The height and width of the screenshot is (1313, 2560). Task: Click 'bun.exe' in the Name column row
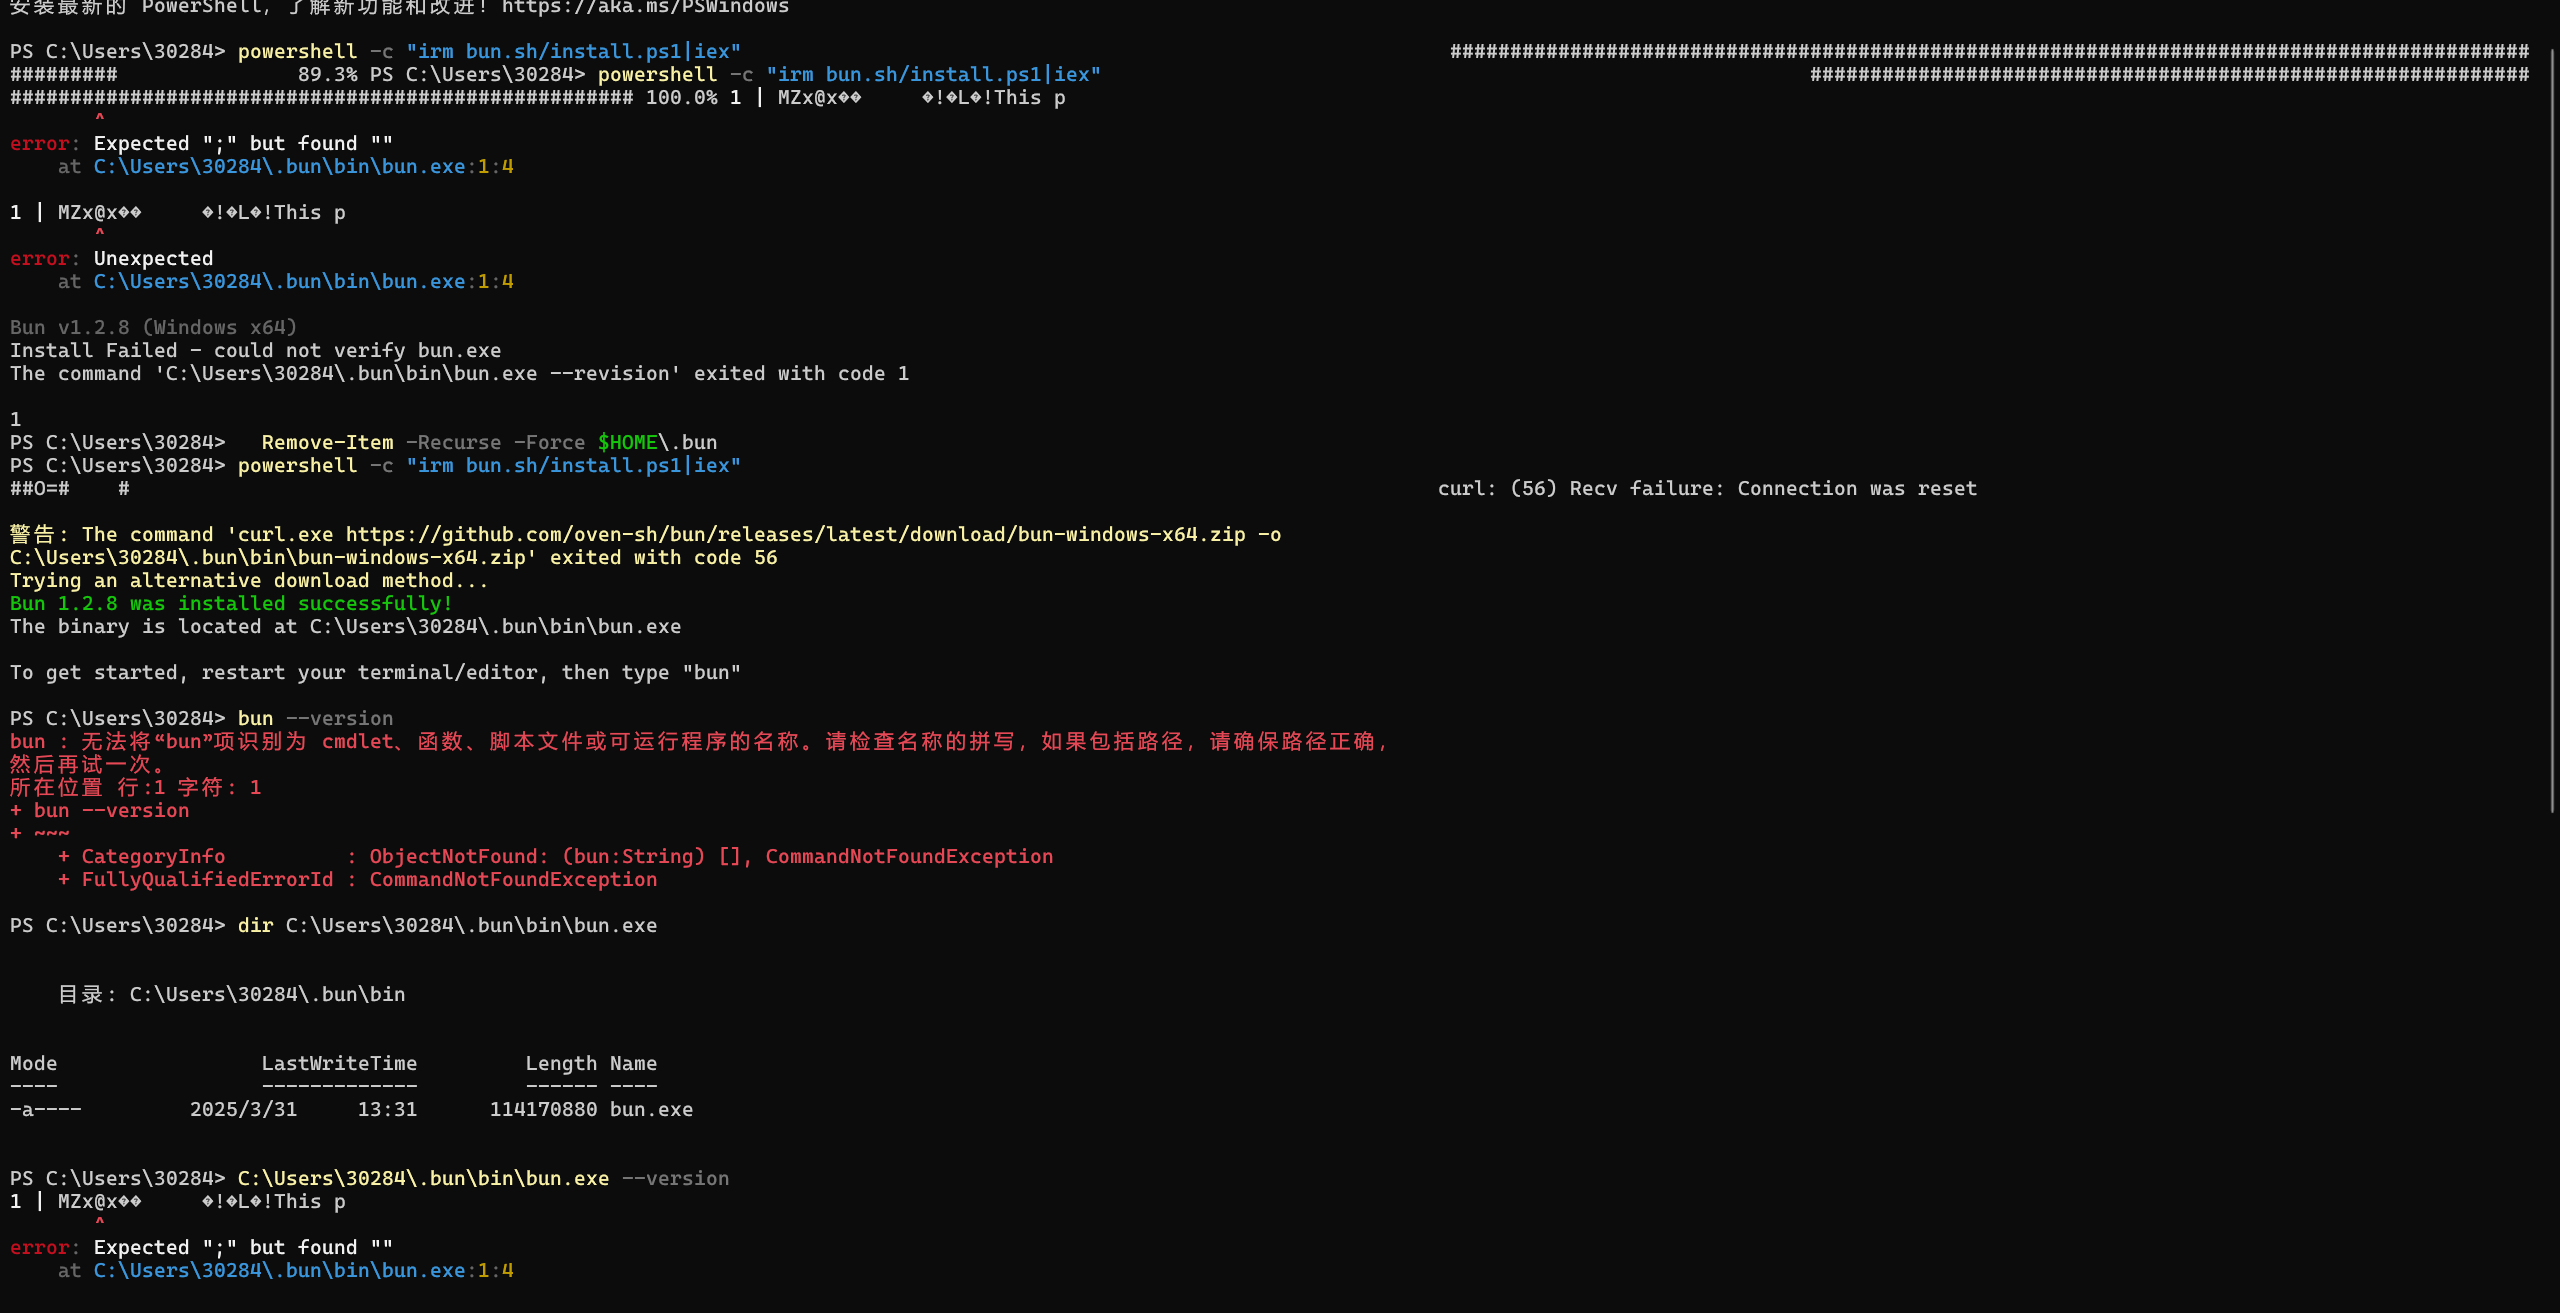point(651,1110)
